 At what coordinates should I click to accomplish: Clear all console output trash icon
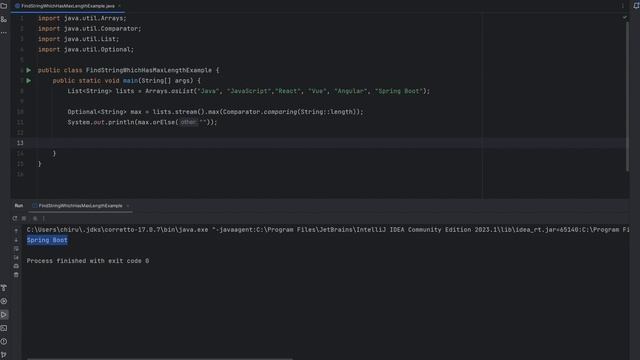click(16, 275)
